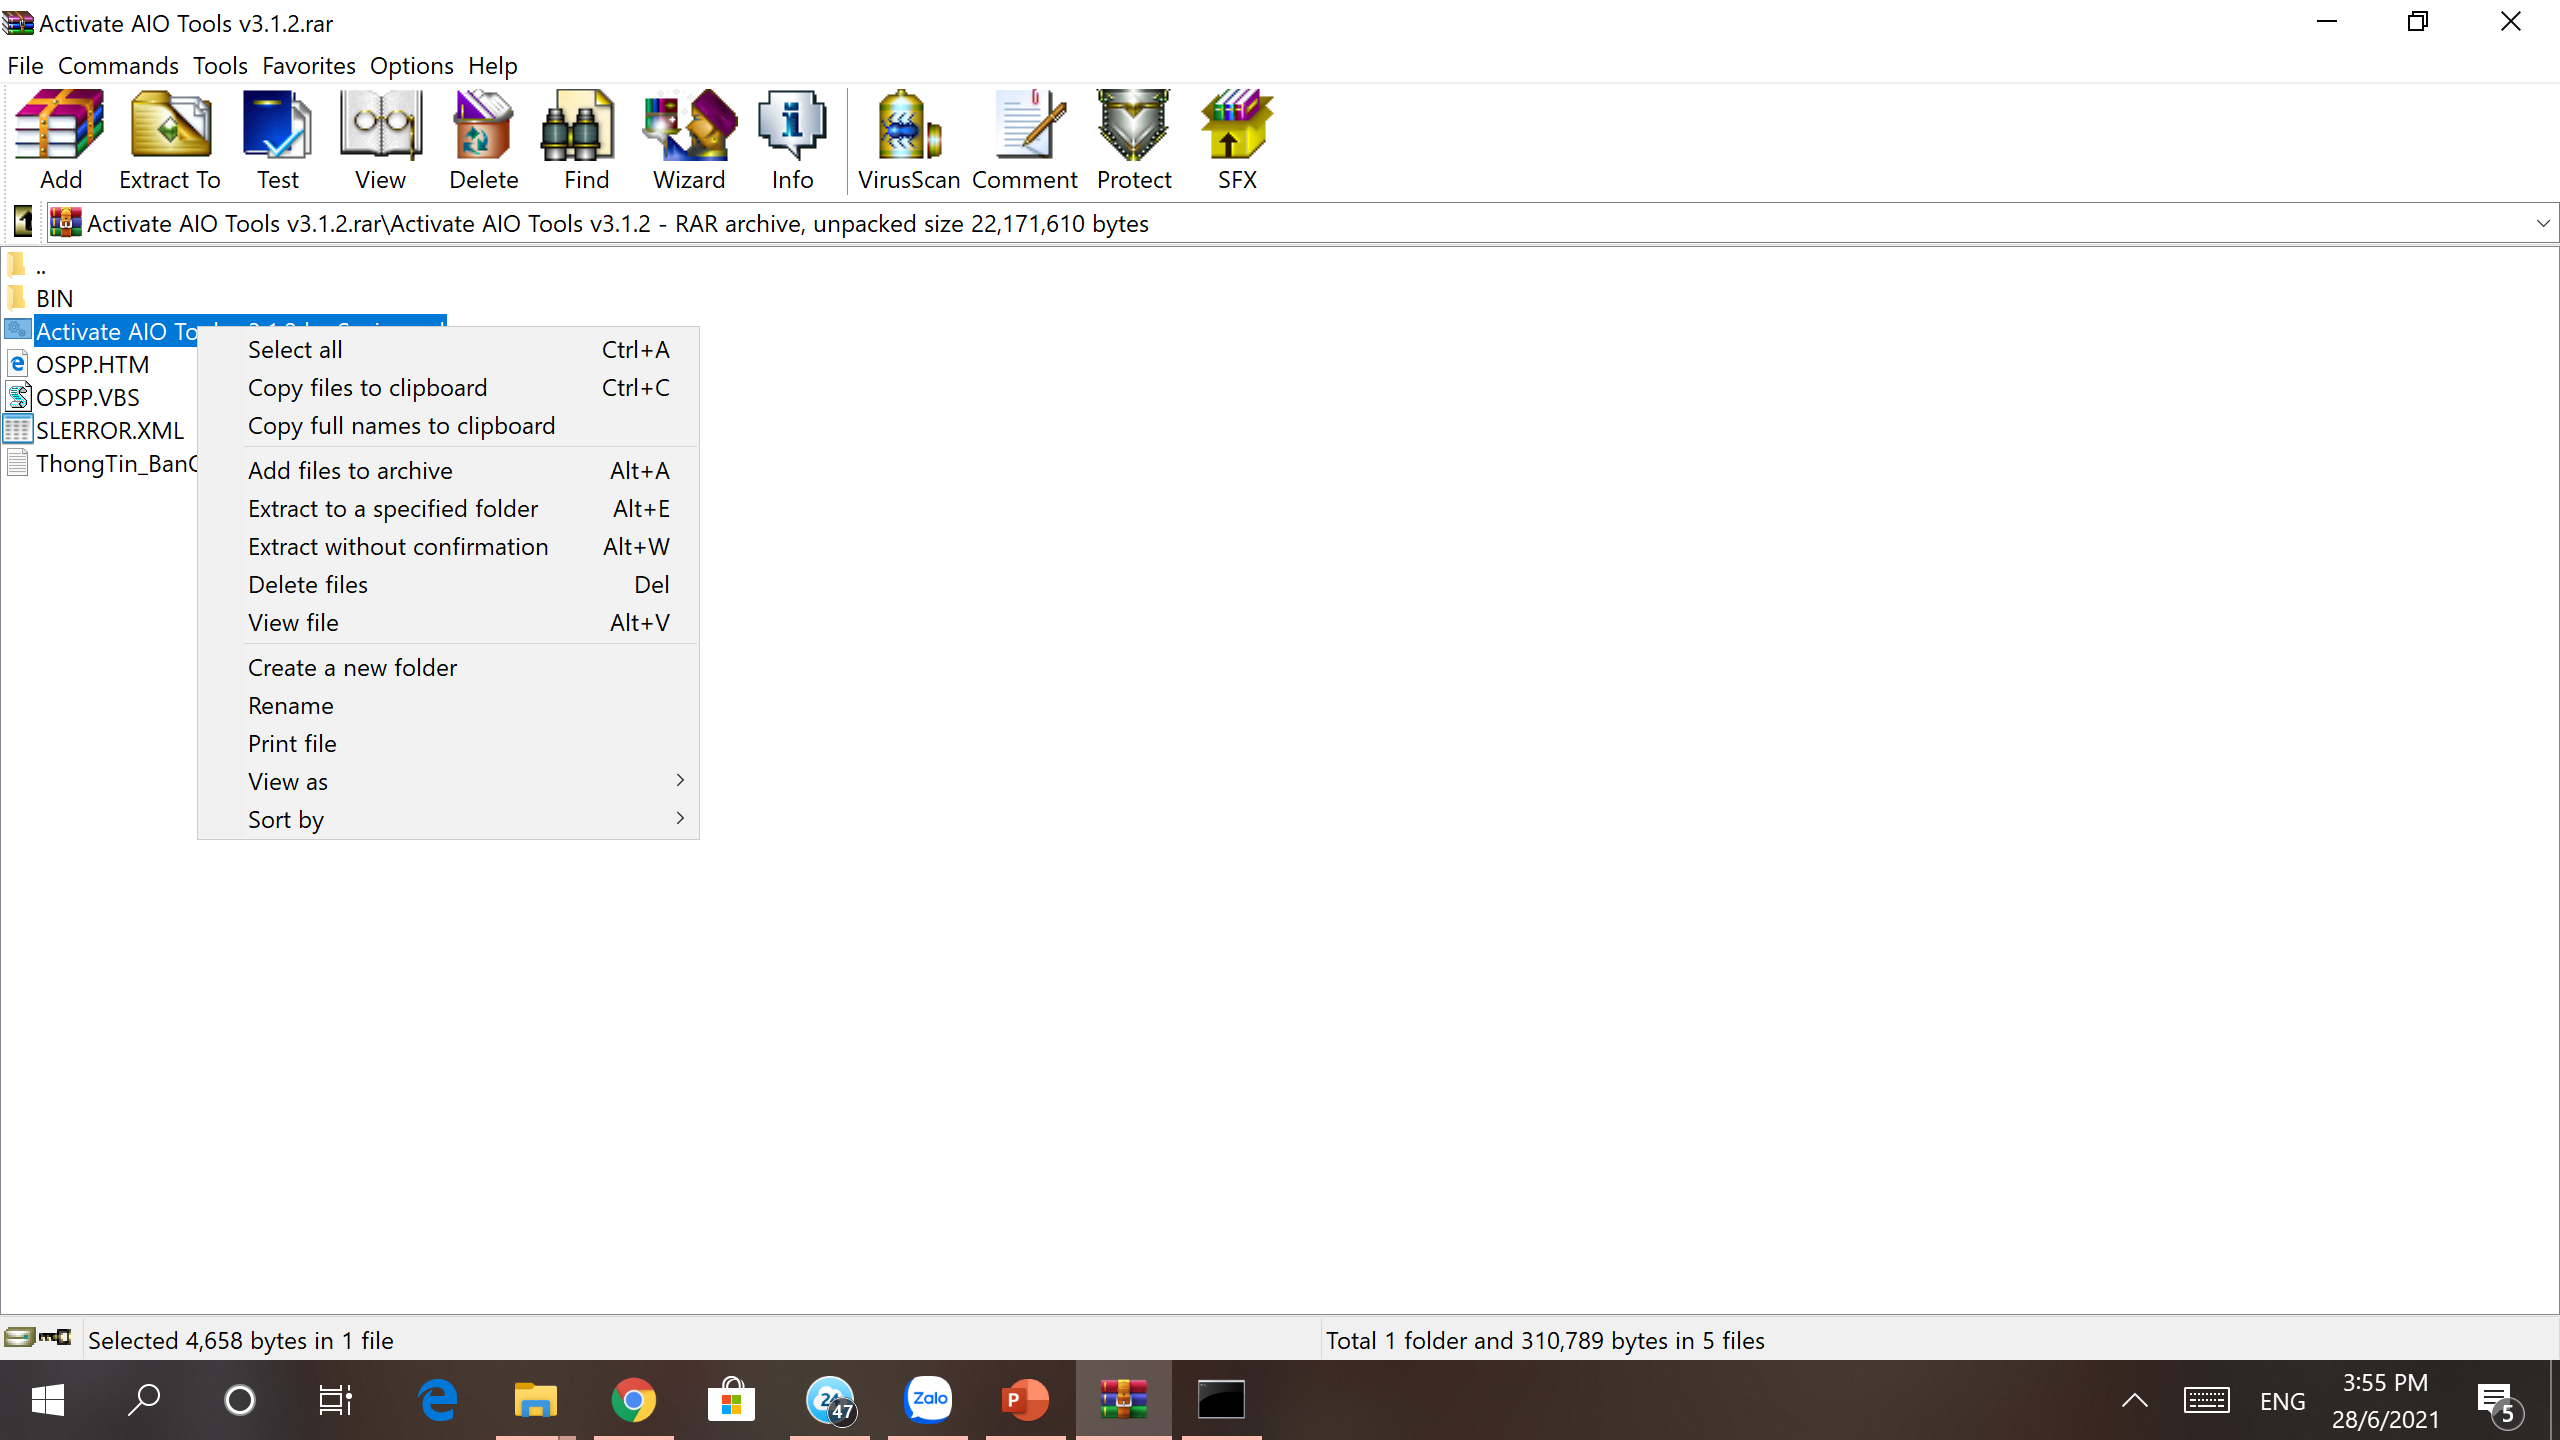
Task: Launch the Wizard tool
Action: [689, 140]
